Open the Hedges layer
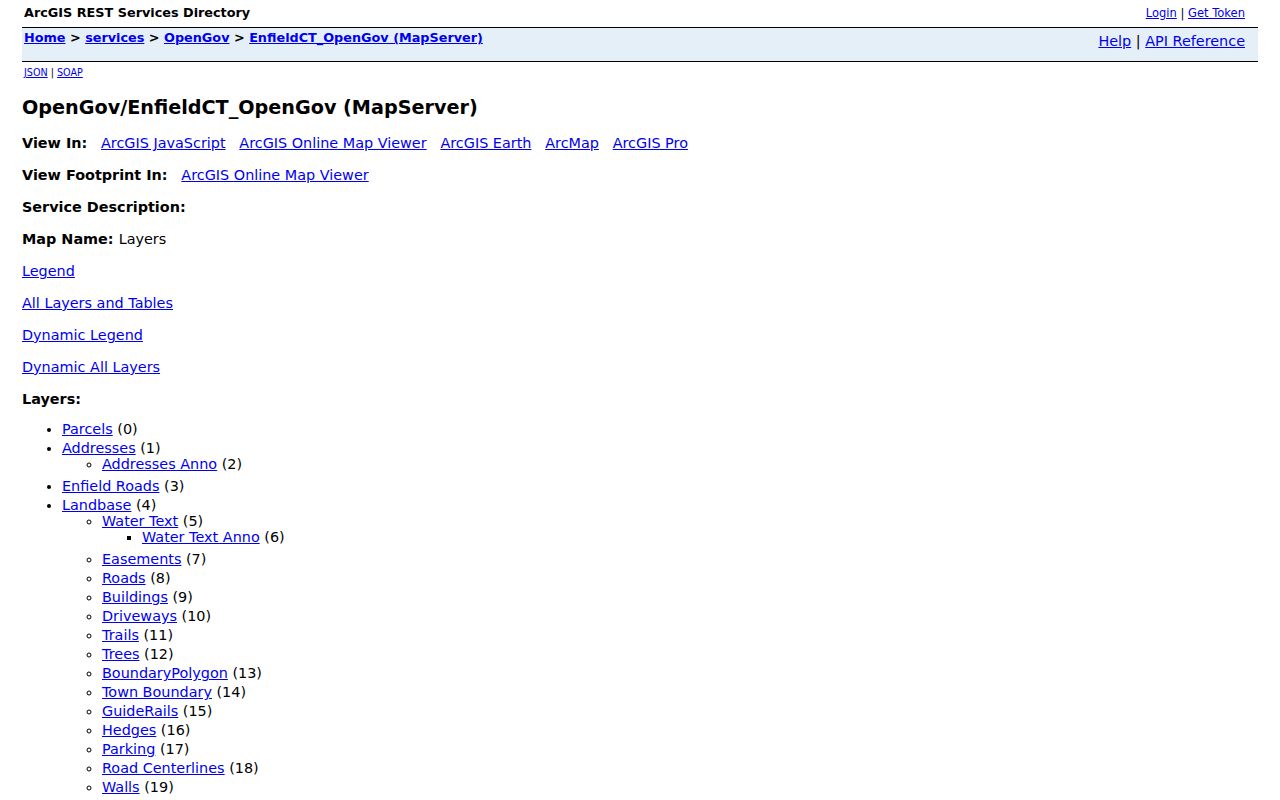The image size is (1280, 800). coord(129,730)
